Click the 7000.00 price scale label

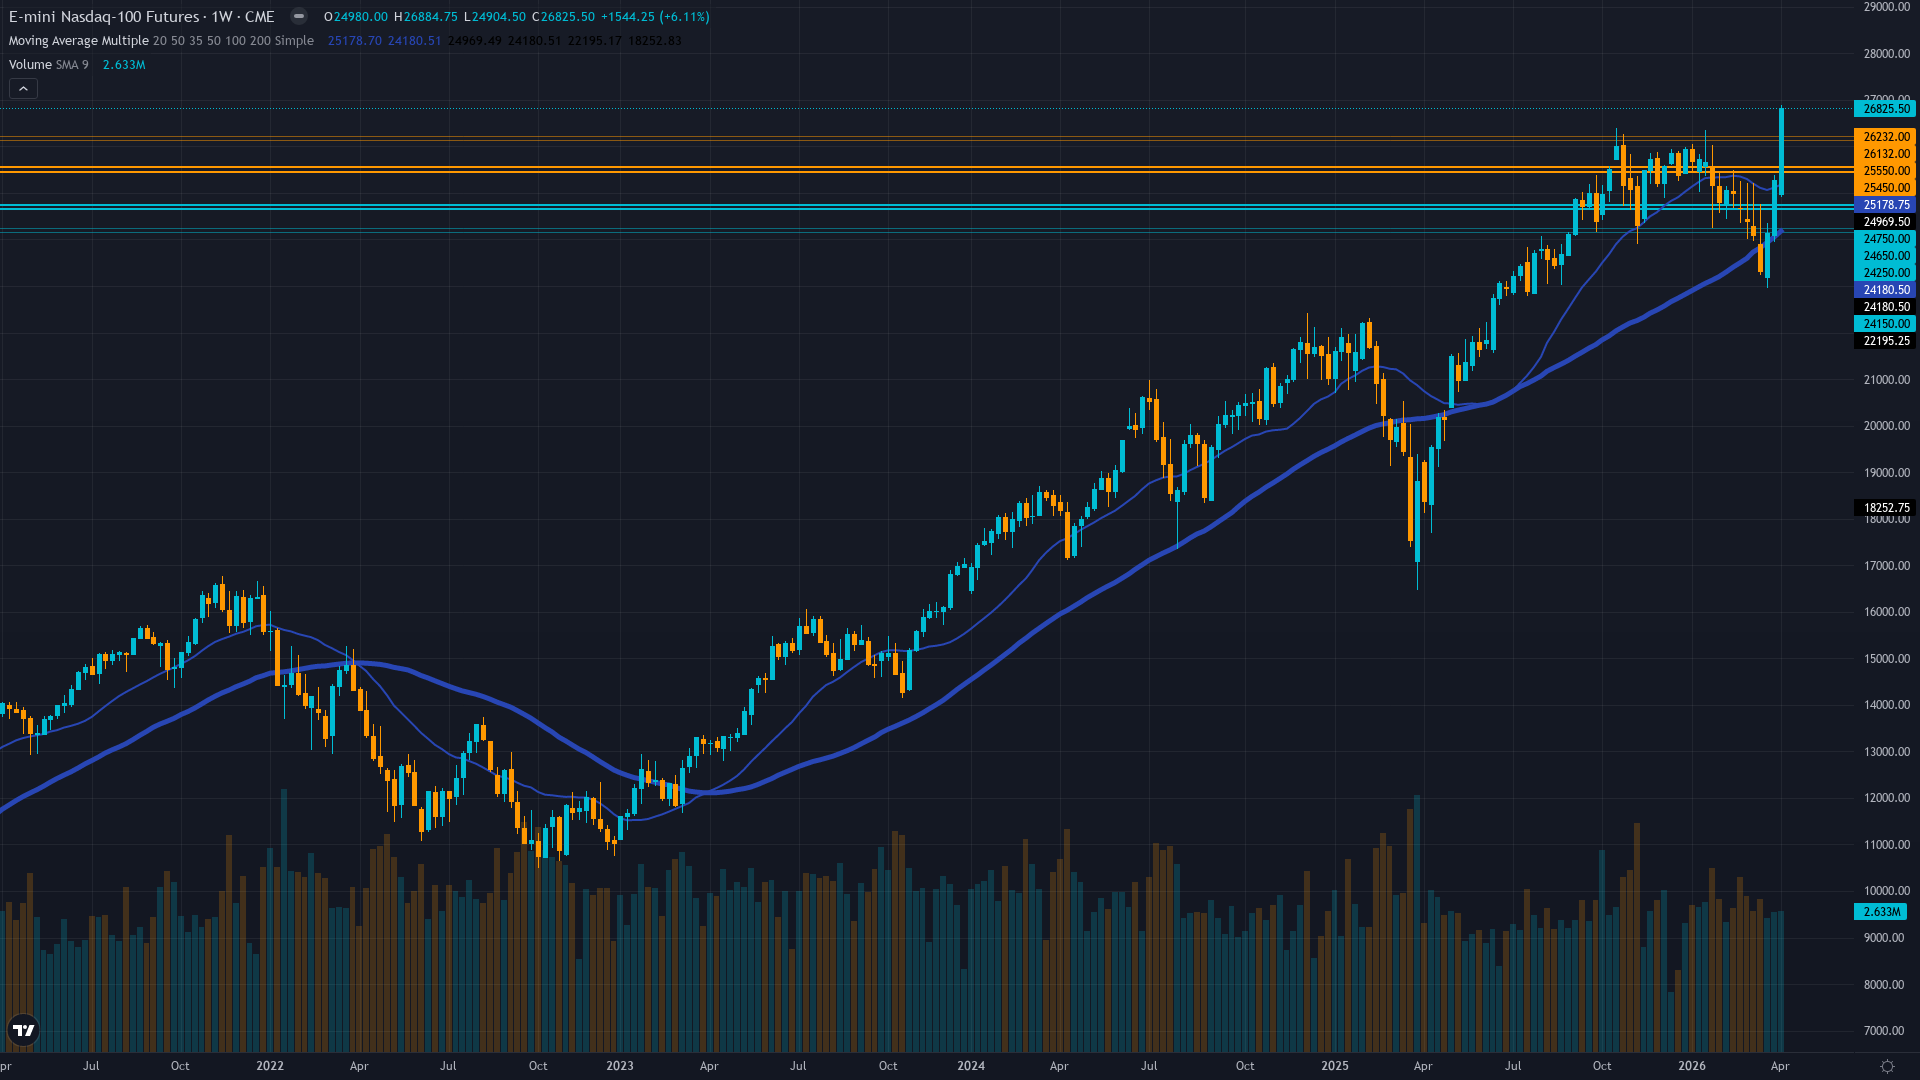click(1884, 1031)
